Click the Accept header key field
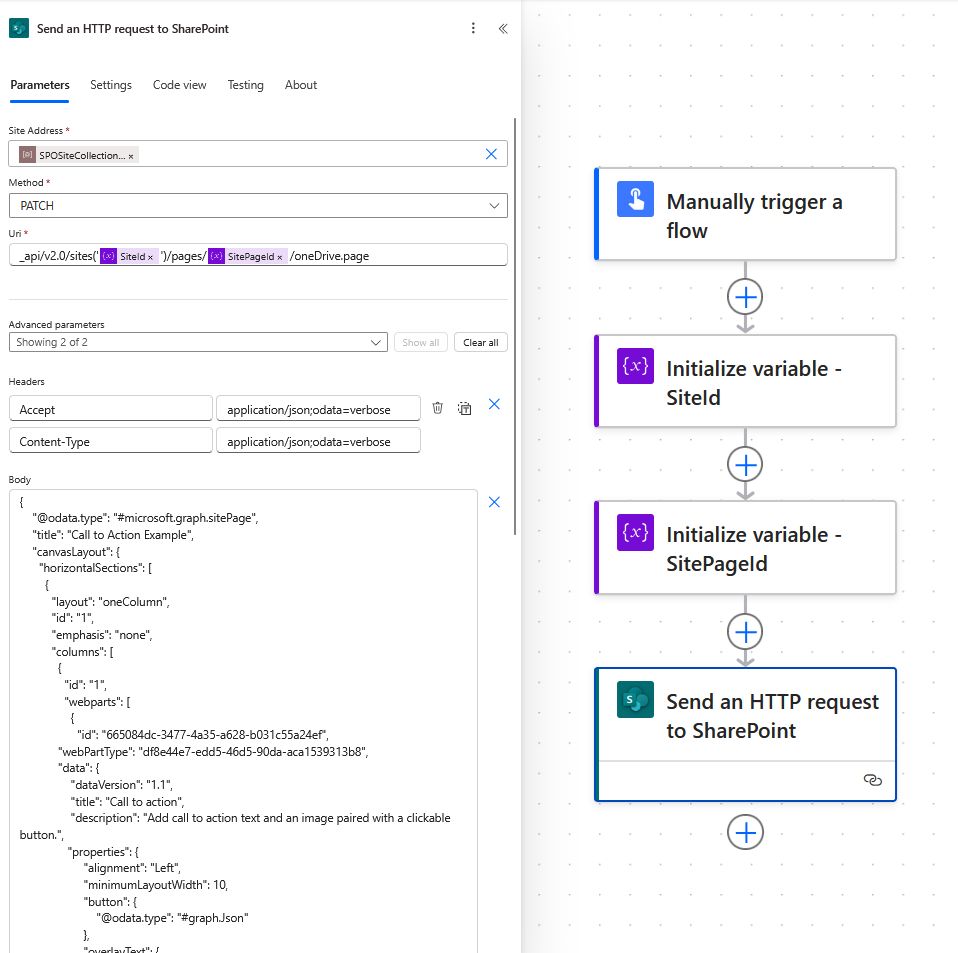The image size is (958, 953). coord(111,409)
